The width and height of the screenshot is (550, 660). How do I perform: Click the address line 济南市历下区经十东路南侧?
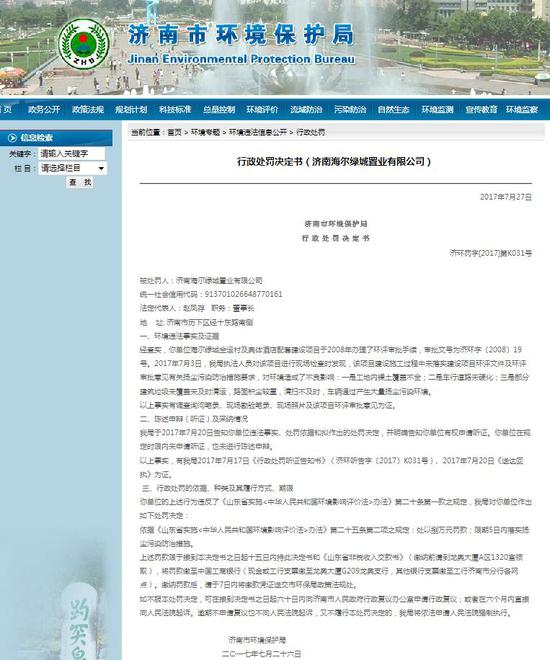(x=210, y=322)
